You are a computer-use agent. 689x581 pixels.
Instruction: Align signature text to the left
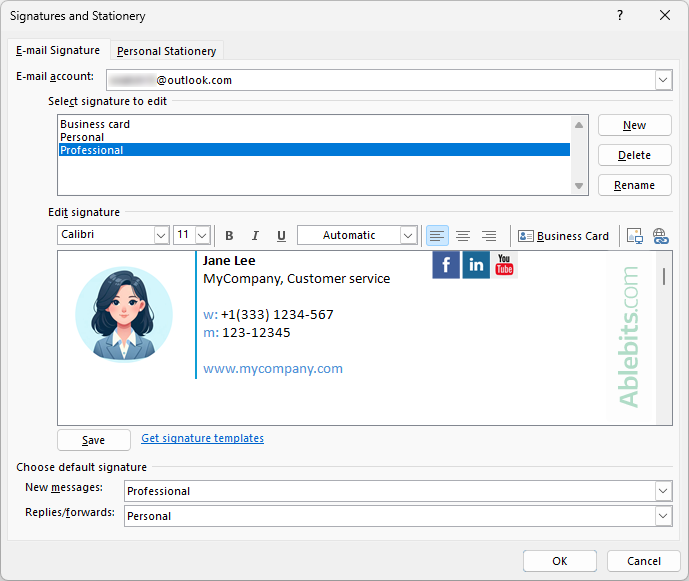pos(437,236)
